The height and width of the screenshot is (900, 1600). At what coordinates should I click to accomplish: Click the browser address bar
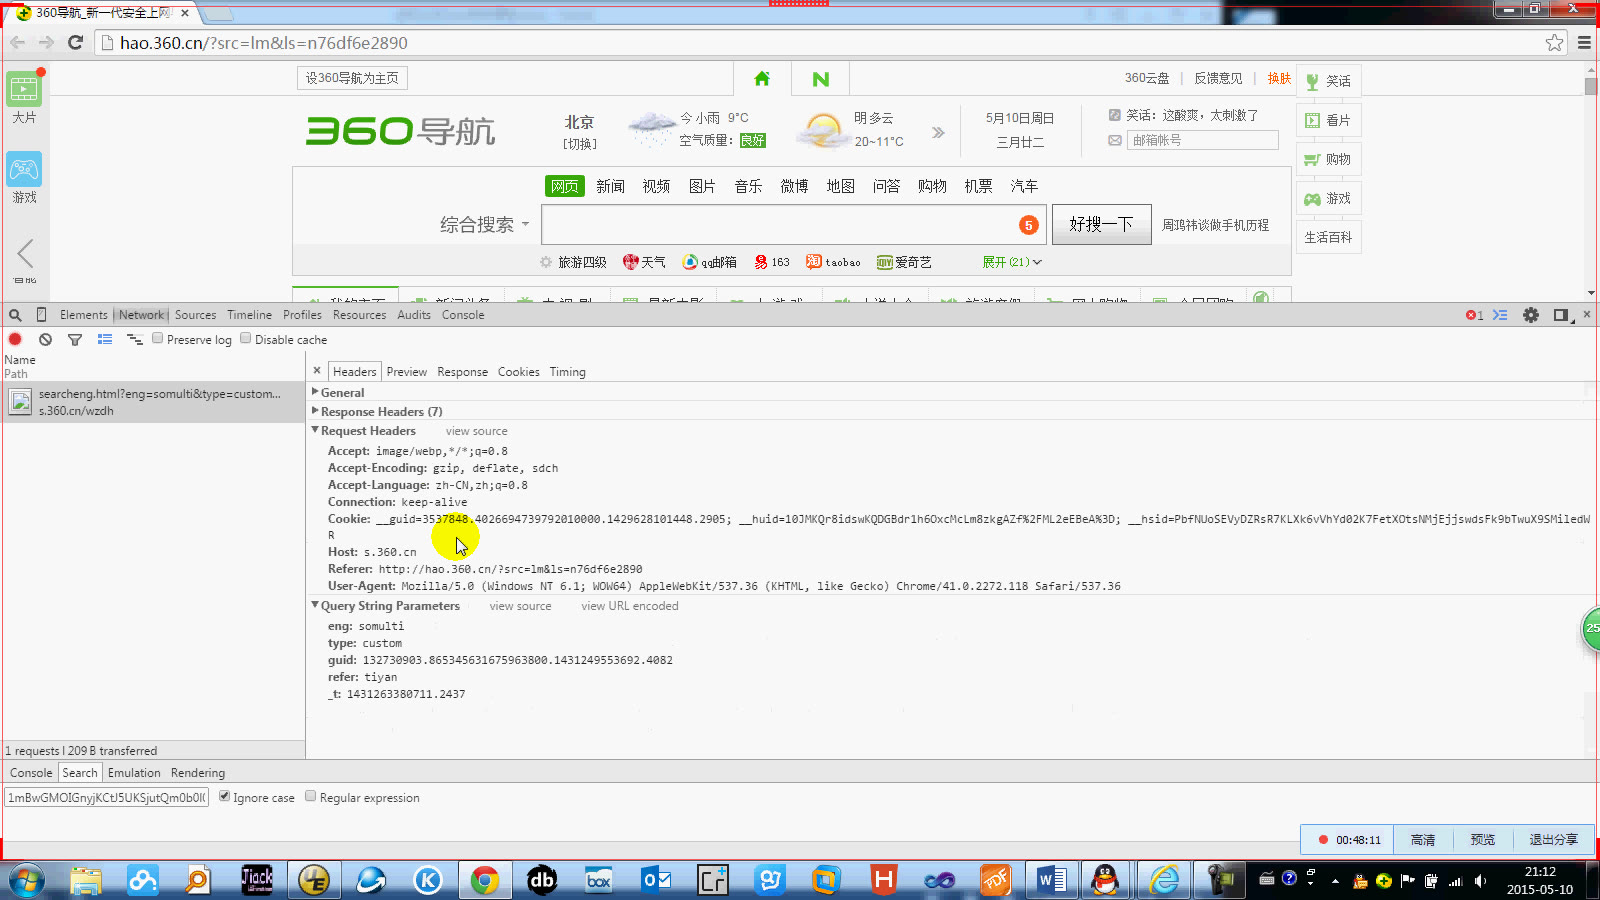coord(820,42)
